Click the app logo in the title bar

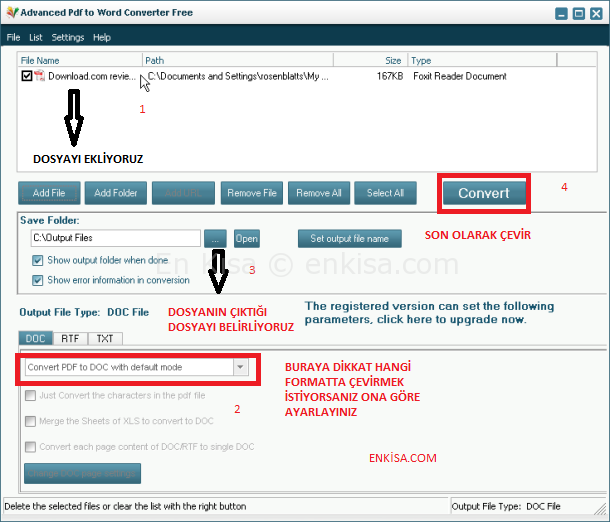[12, 12]
